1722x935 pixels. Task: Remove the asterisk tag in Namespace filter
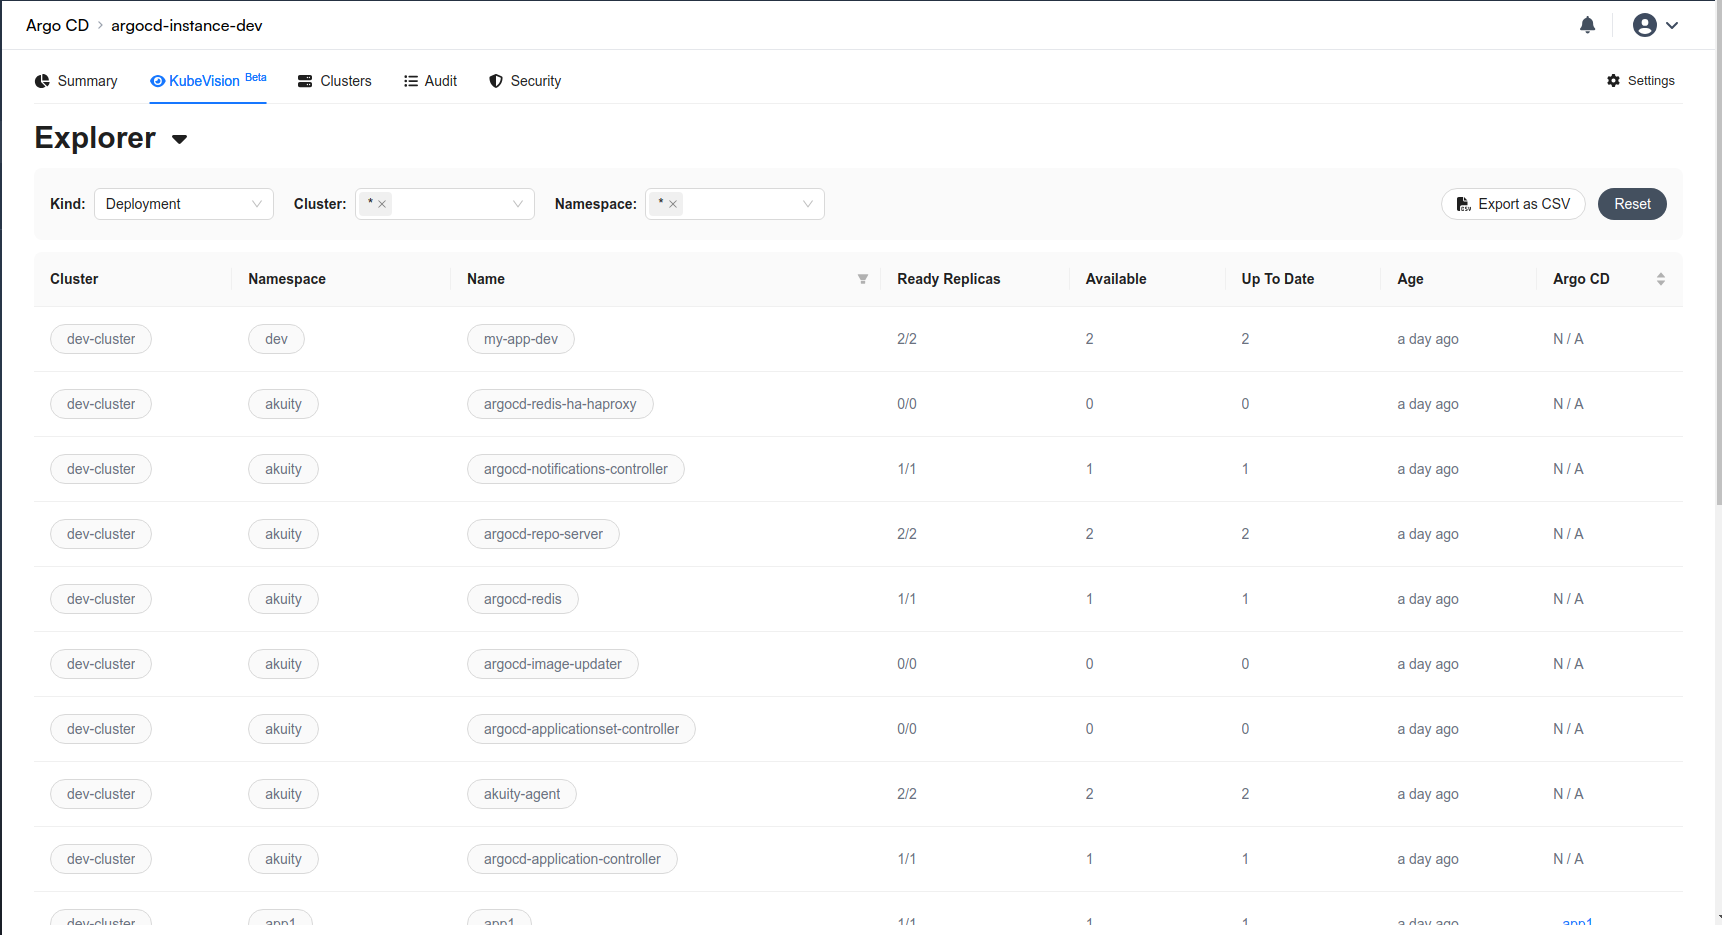(673, 204)
